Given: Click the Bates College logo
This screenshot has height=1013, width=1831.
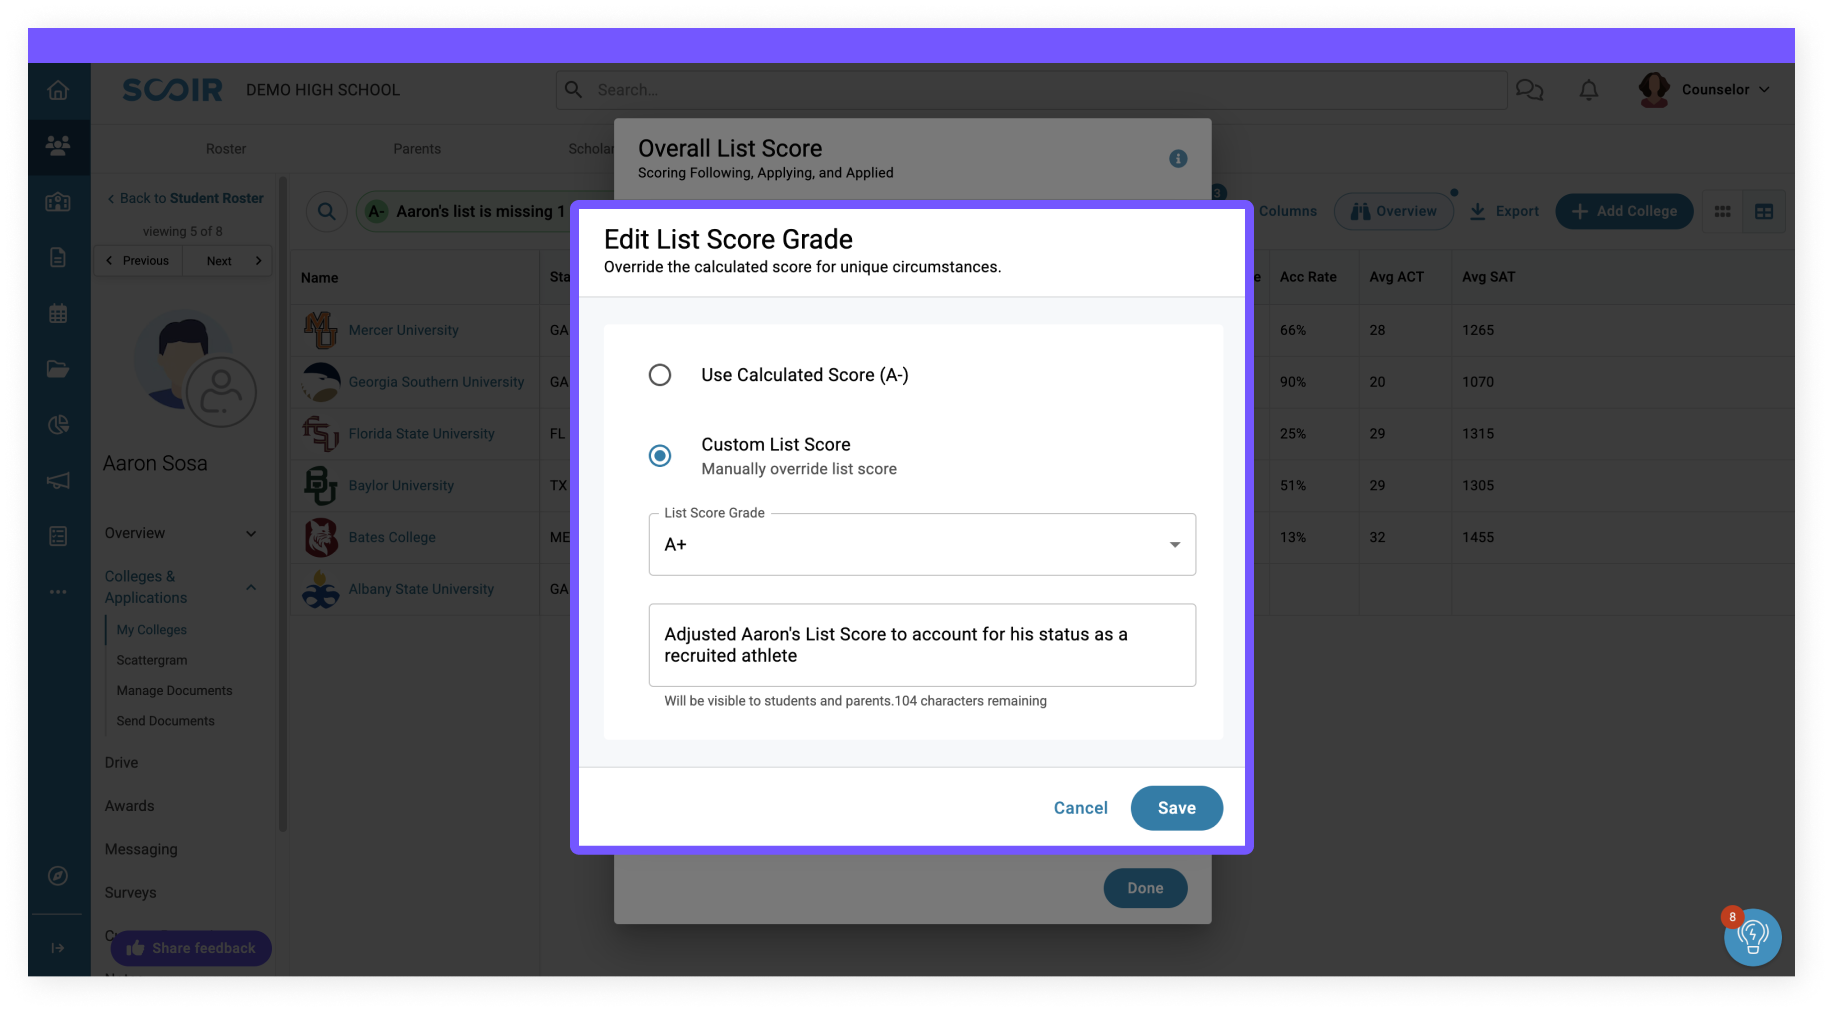Looking at the screenshot, I should 320,538.
